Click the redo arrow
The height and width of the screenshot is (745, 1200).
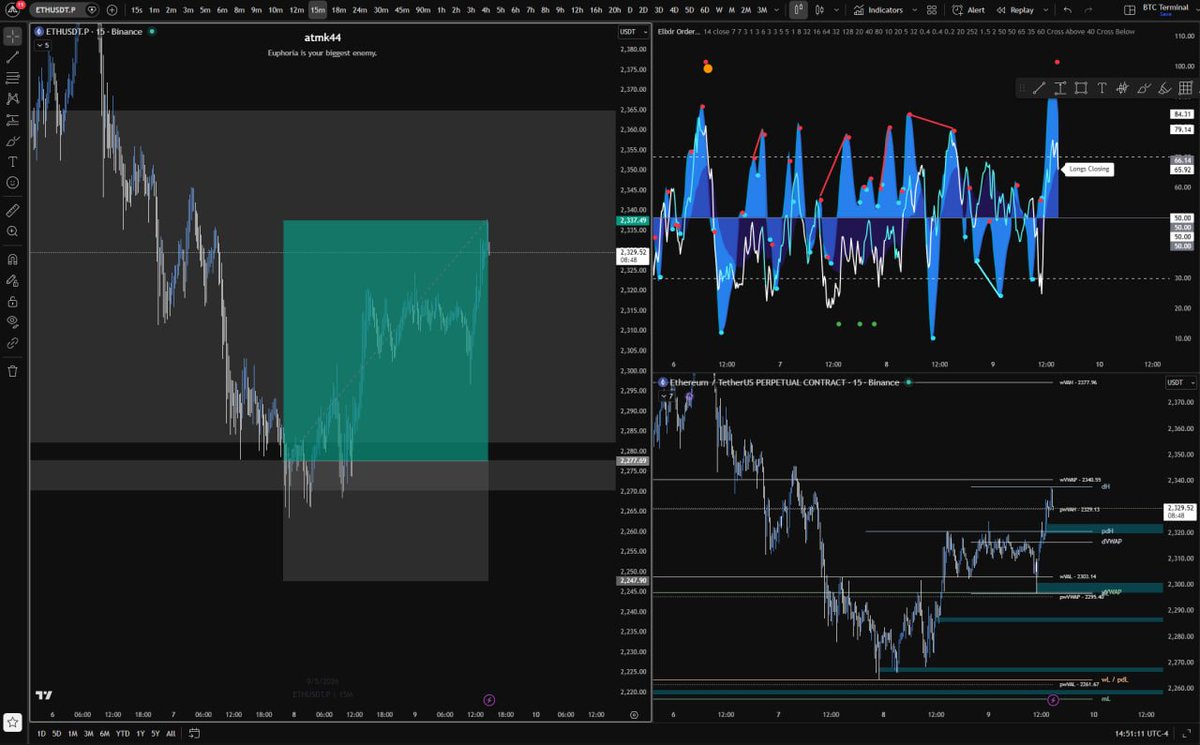click(x=1090, y=10)
